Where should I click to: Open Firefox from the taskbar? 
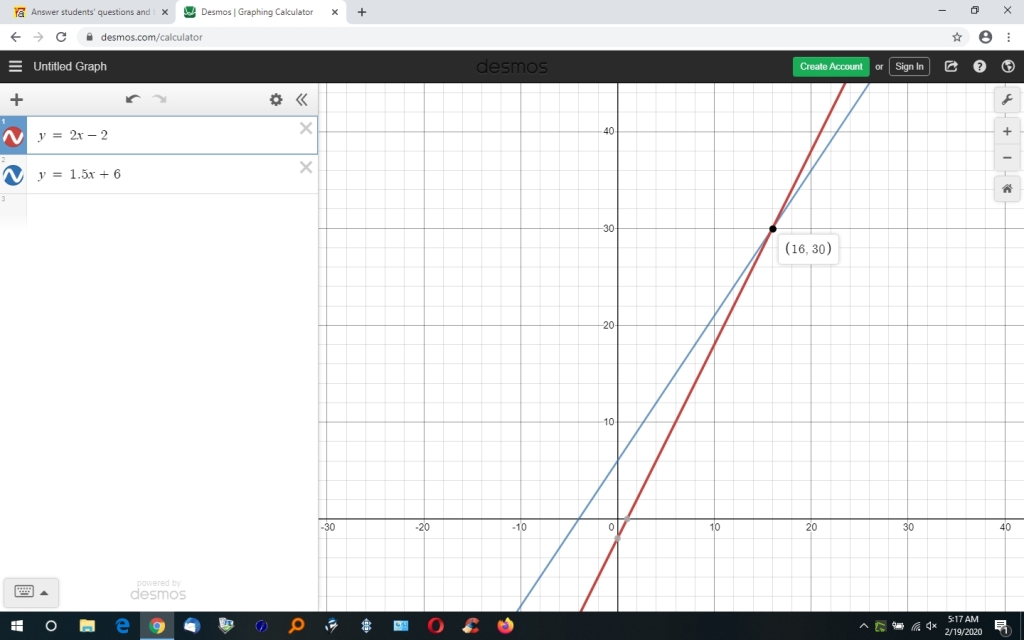[x=505, y=626]
